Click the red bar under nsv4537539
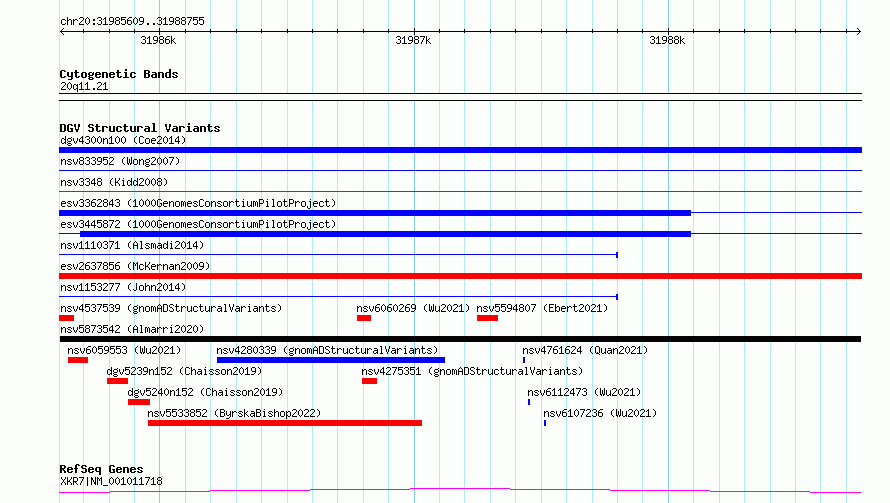Viewport: 890px width, 503px height. click(66, 318)
